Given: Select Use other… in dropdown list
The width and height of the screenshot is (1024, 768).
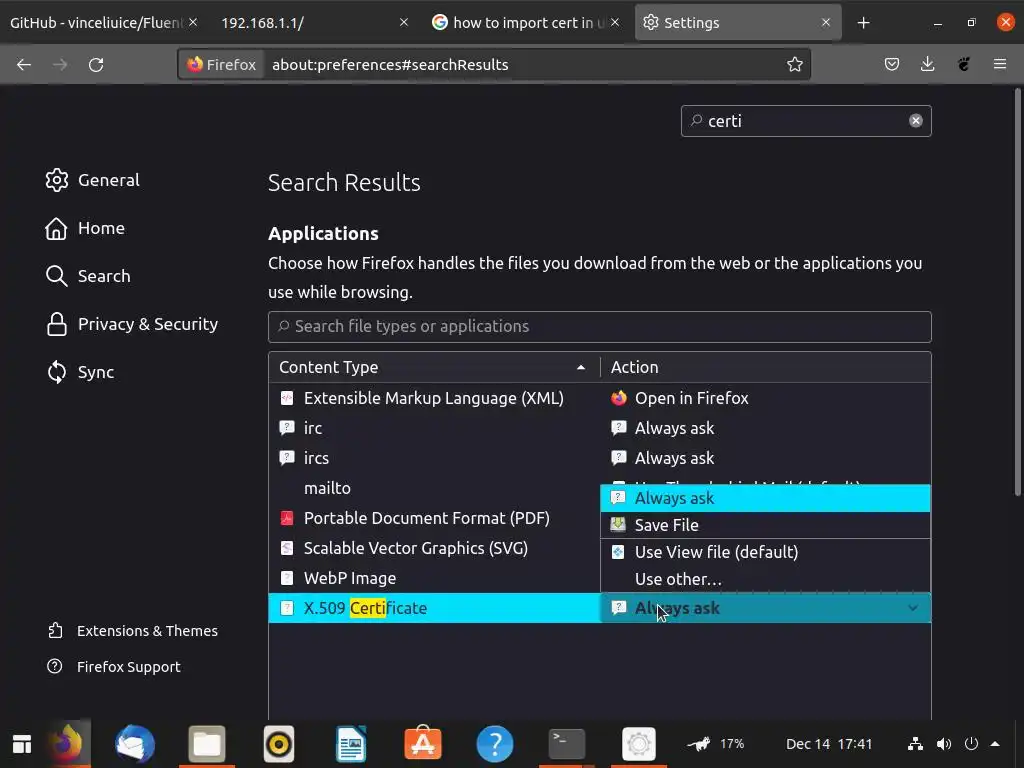Looking at the screenshot, I should pos(678,579).
